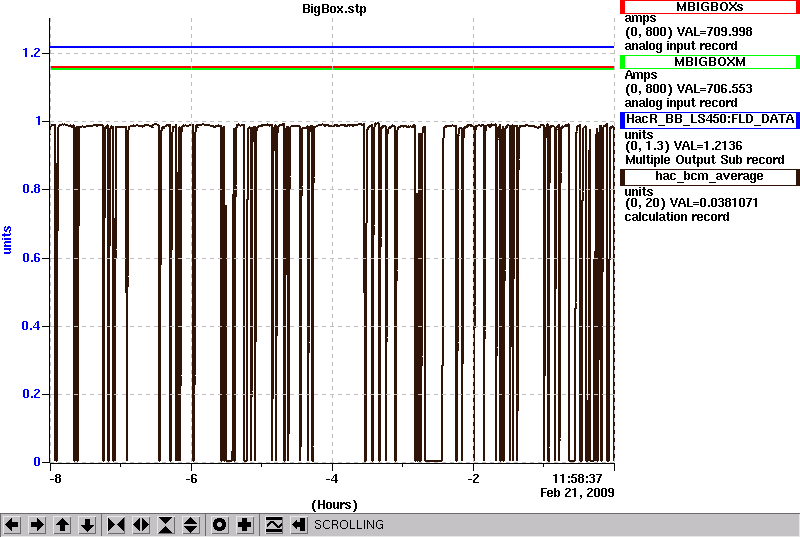The width and height of the screenshot is (800, 537).
Task: Click the auto-scroll arrow-to-bar icon
Action: pyautogui.click(x=299, y=525)
